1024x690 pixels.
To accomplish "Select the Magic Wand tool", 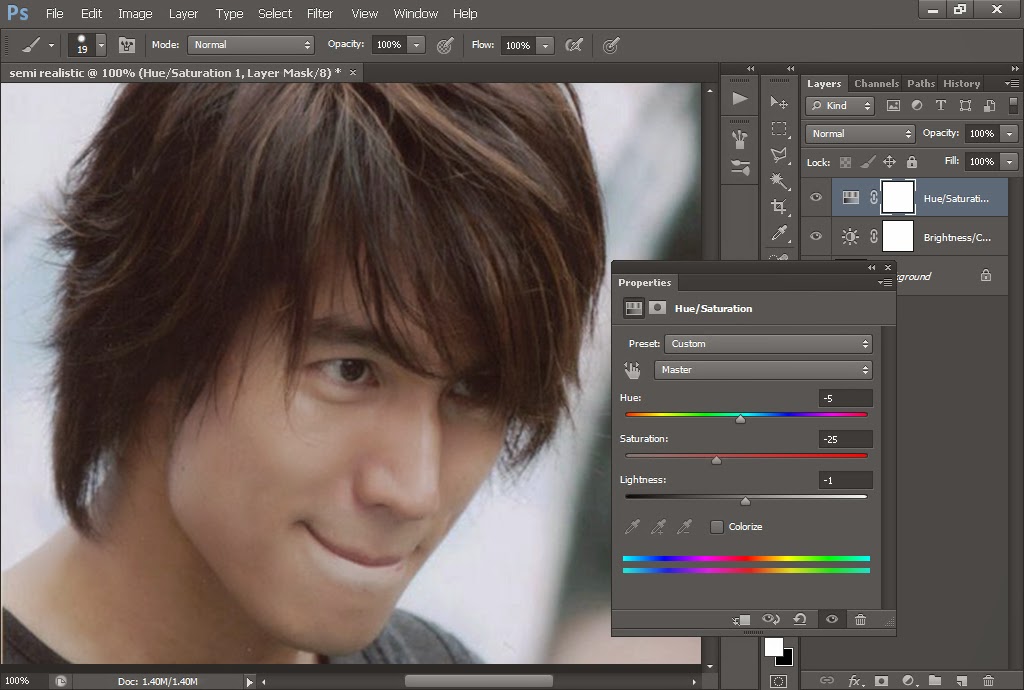I will (779, 181).
